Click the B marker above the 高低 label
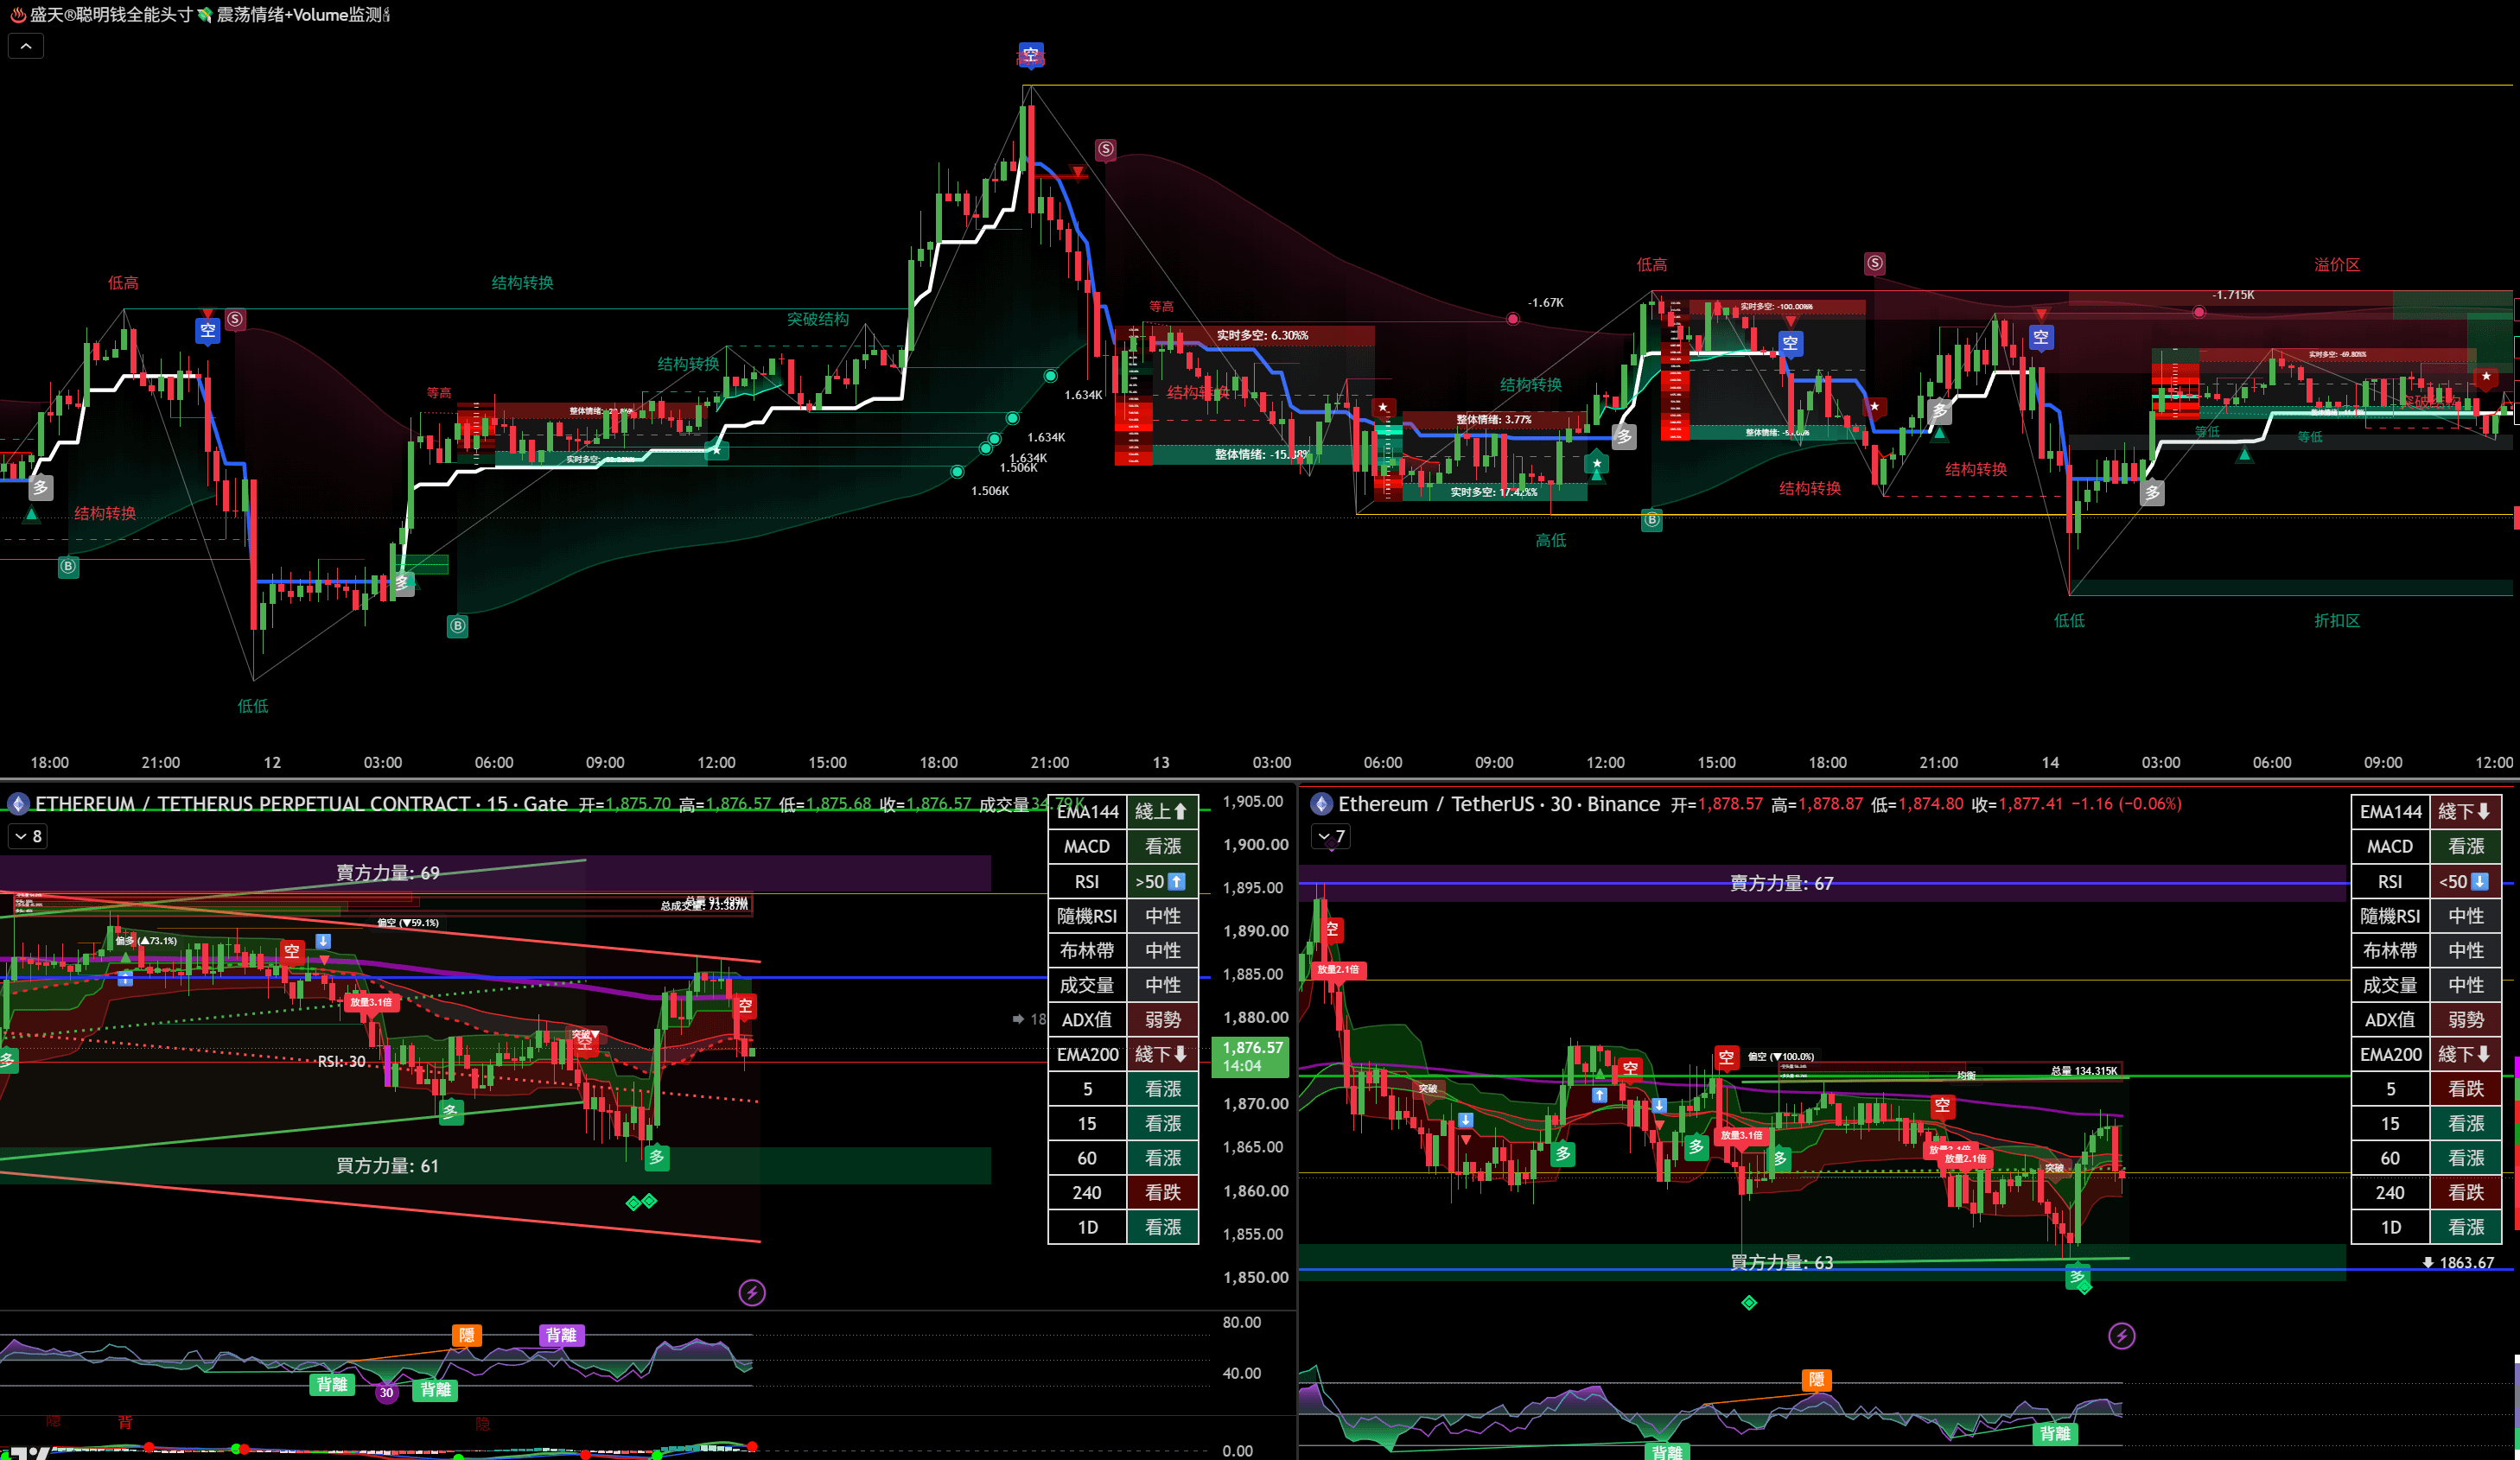Image resolution: width=2520 pixels, height=1460 pixels. 1652,520
